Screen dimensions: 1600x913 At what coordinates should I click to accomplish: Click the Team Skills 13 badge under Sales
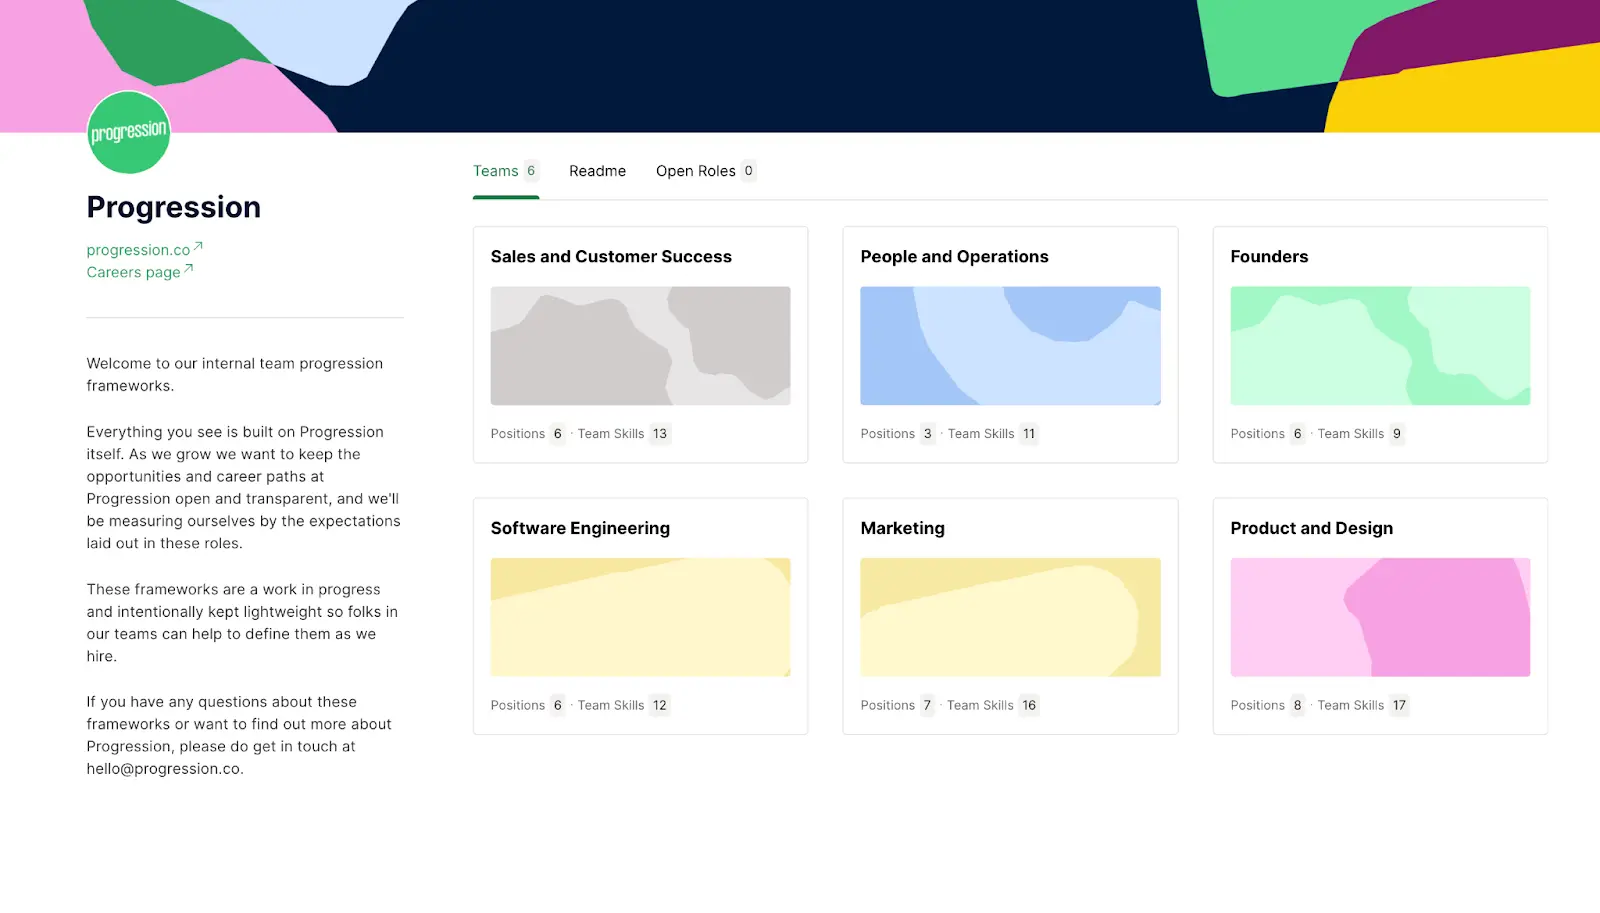click(x=659, y=433)
